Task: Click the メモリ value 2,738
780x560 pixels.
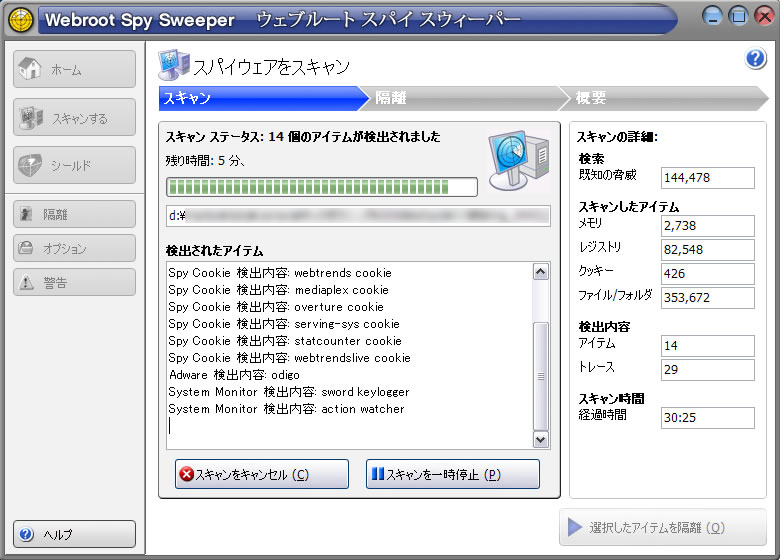Action: pos(707,226)
